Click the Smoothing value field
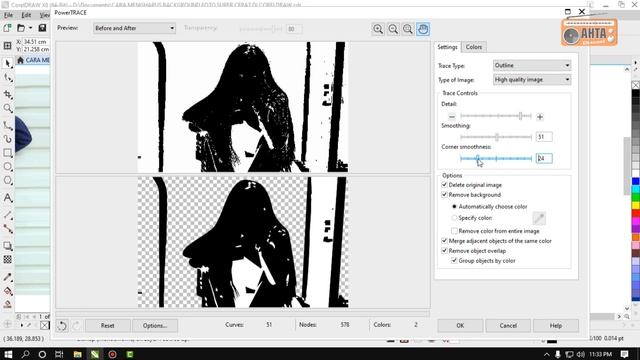The width and height of the screenshot is (640, 360). [x=544, y=137]
